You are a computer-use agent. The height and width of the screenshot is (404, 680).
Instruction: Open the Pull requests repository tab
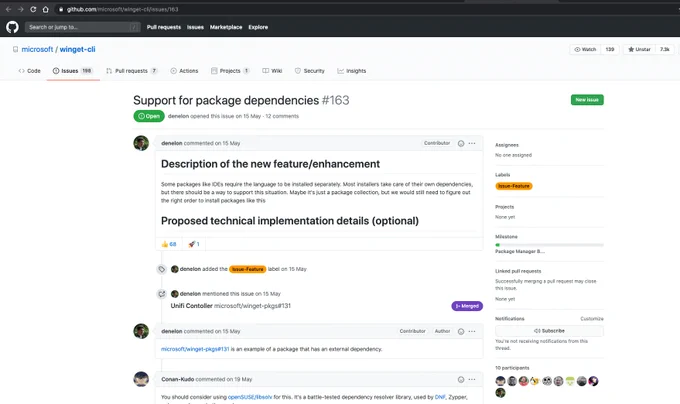click(131, 71)
